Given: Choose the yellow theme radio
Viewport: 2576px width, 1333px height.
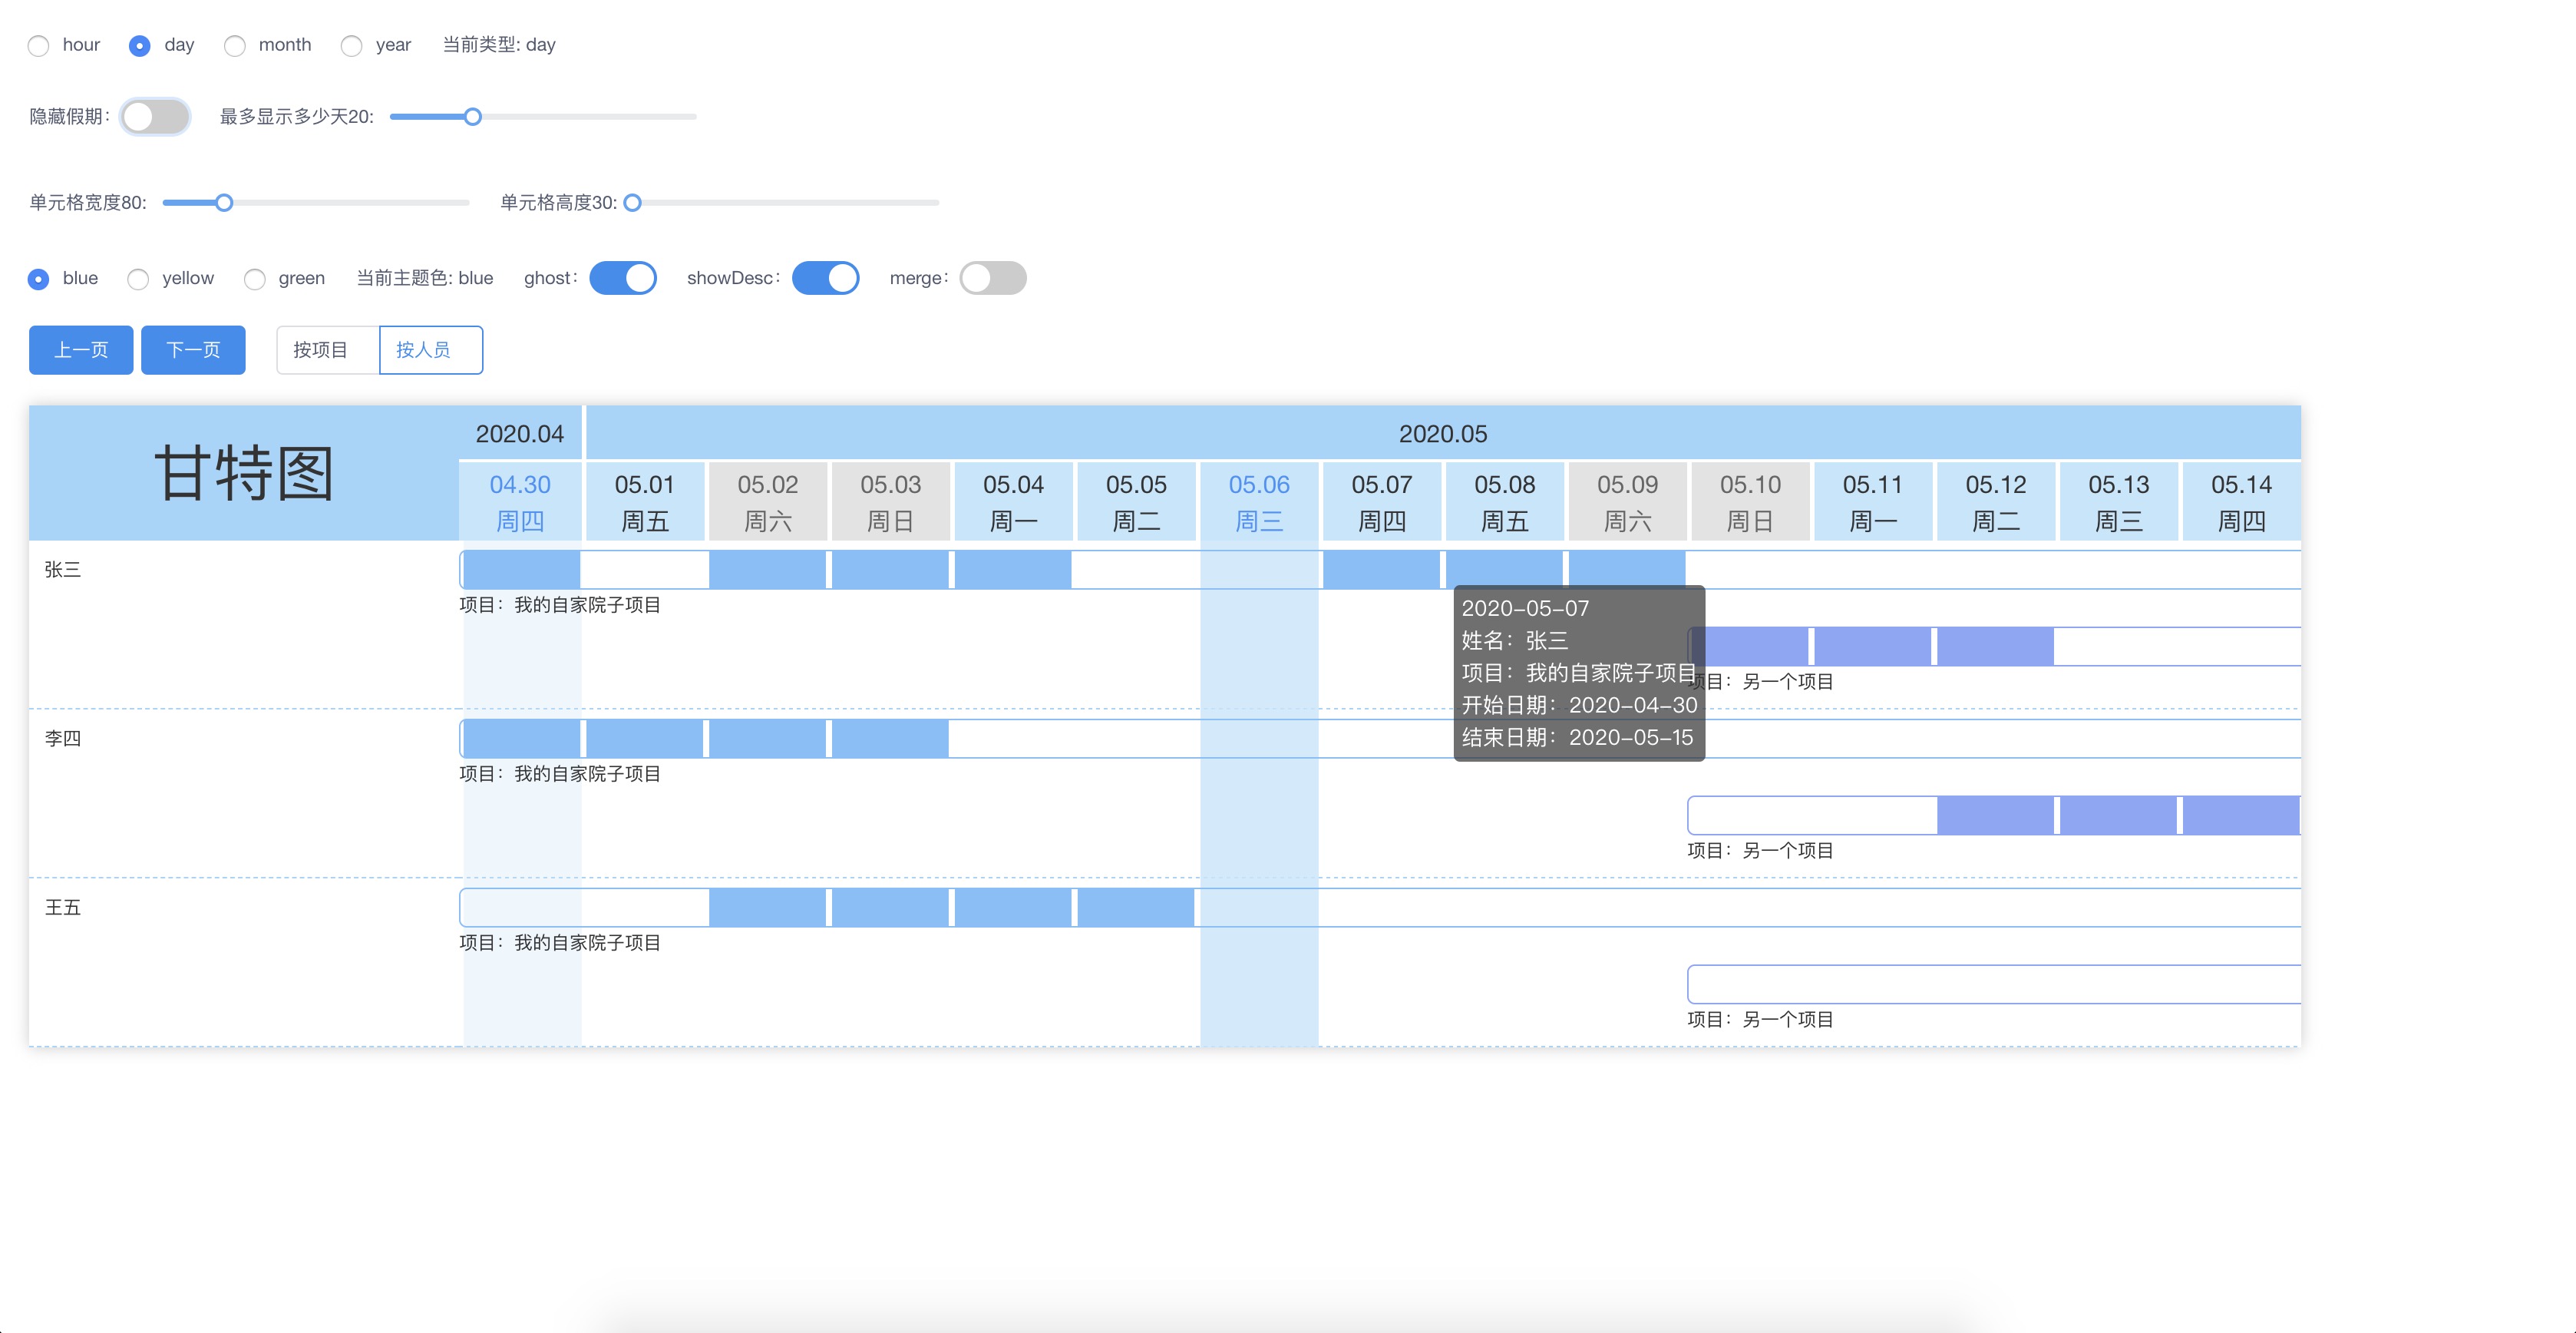Looking at the screenshot, I should point(139,279).
